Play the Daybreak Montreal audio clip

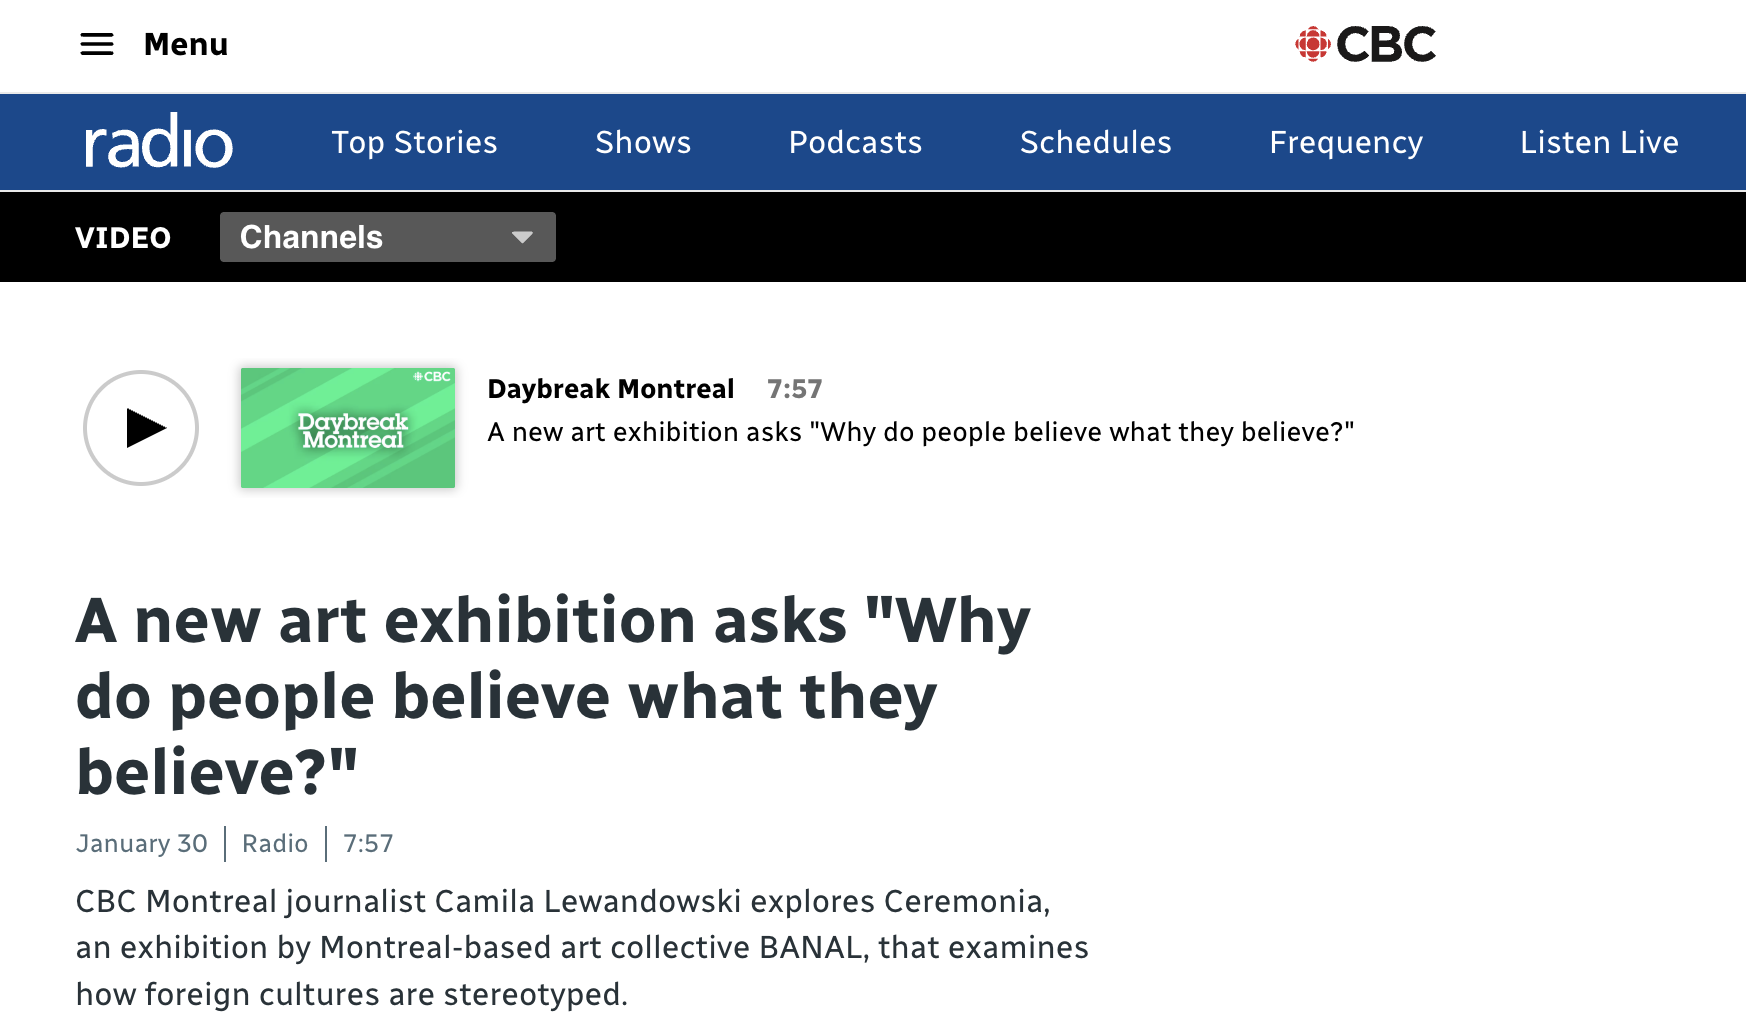[141, 428]
